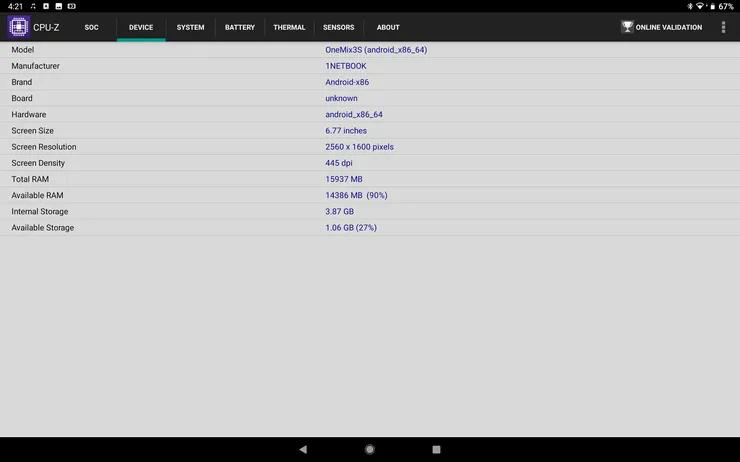Open the ABOUT tab
The height and width of the screenshot is (462, 740).
388,27
